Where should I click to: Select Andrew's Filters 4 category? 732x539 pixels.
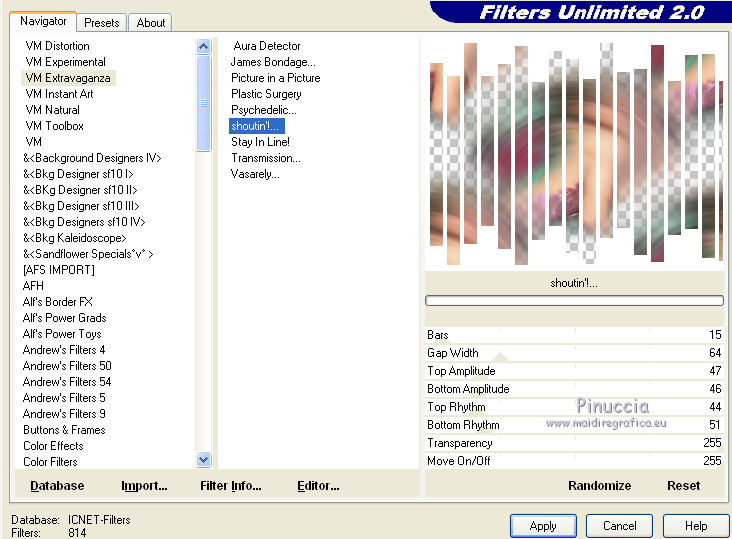click(64, 350)
